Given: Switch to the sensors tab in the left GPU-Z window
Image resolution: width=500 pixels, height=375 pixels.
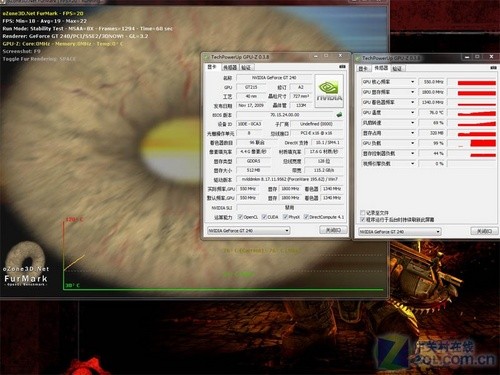Looking at the screenshot, I should (x=230, y=67).
